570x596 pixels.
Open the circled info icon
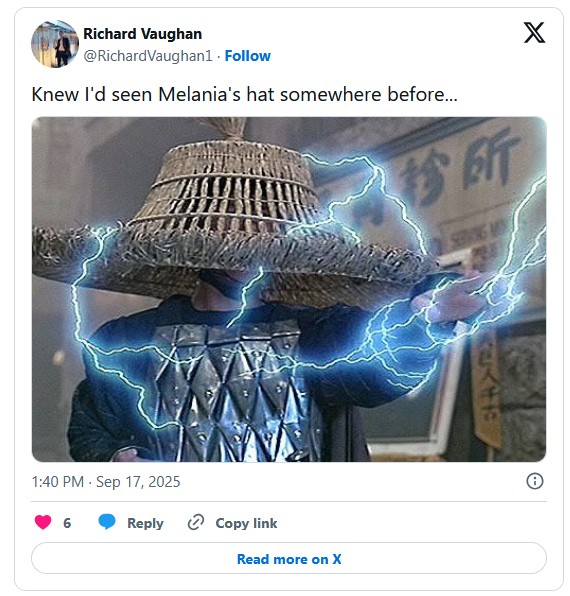(535, 481)
